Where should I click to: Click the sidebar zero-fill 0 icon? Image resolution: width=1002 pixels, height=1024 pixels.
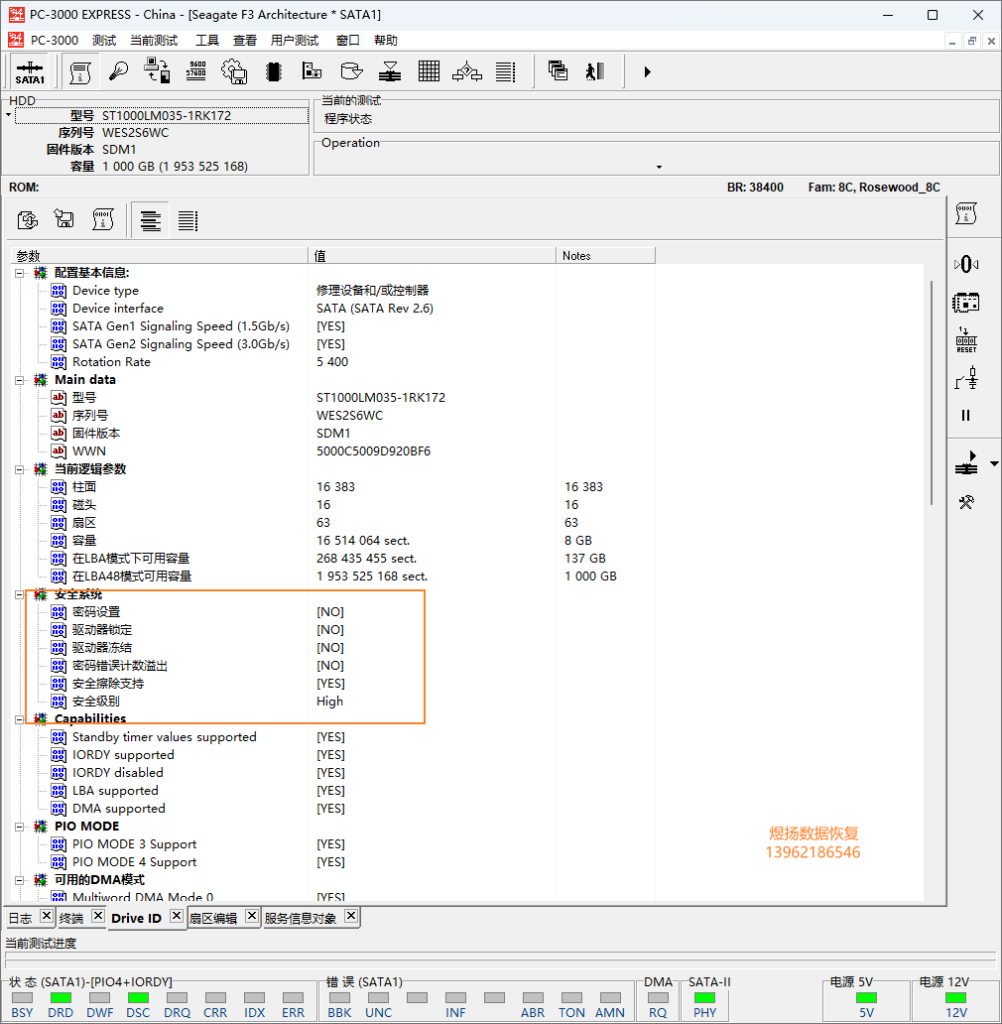point(966,264)
